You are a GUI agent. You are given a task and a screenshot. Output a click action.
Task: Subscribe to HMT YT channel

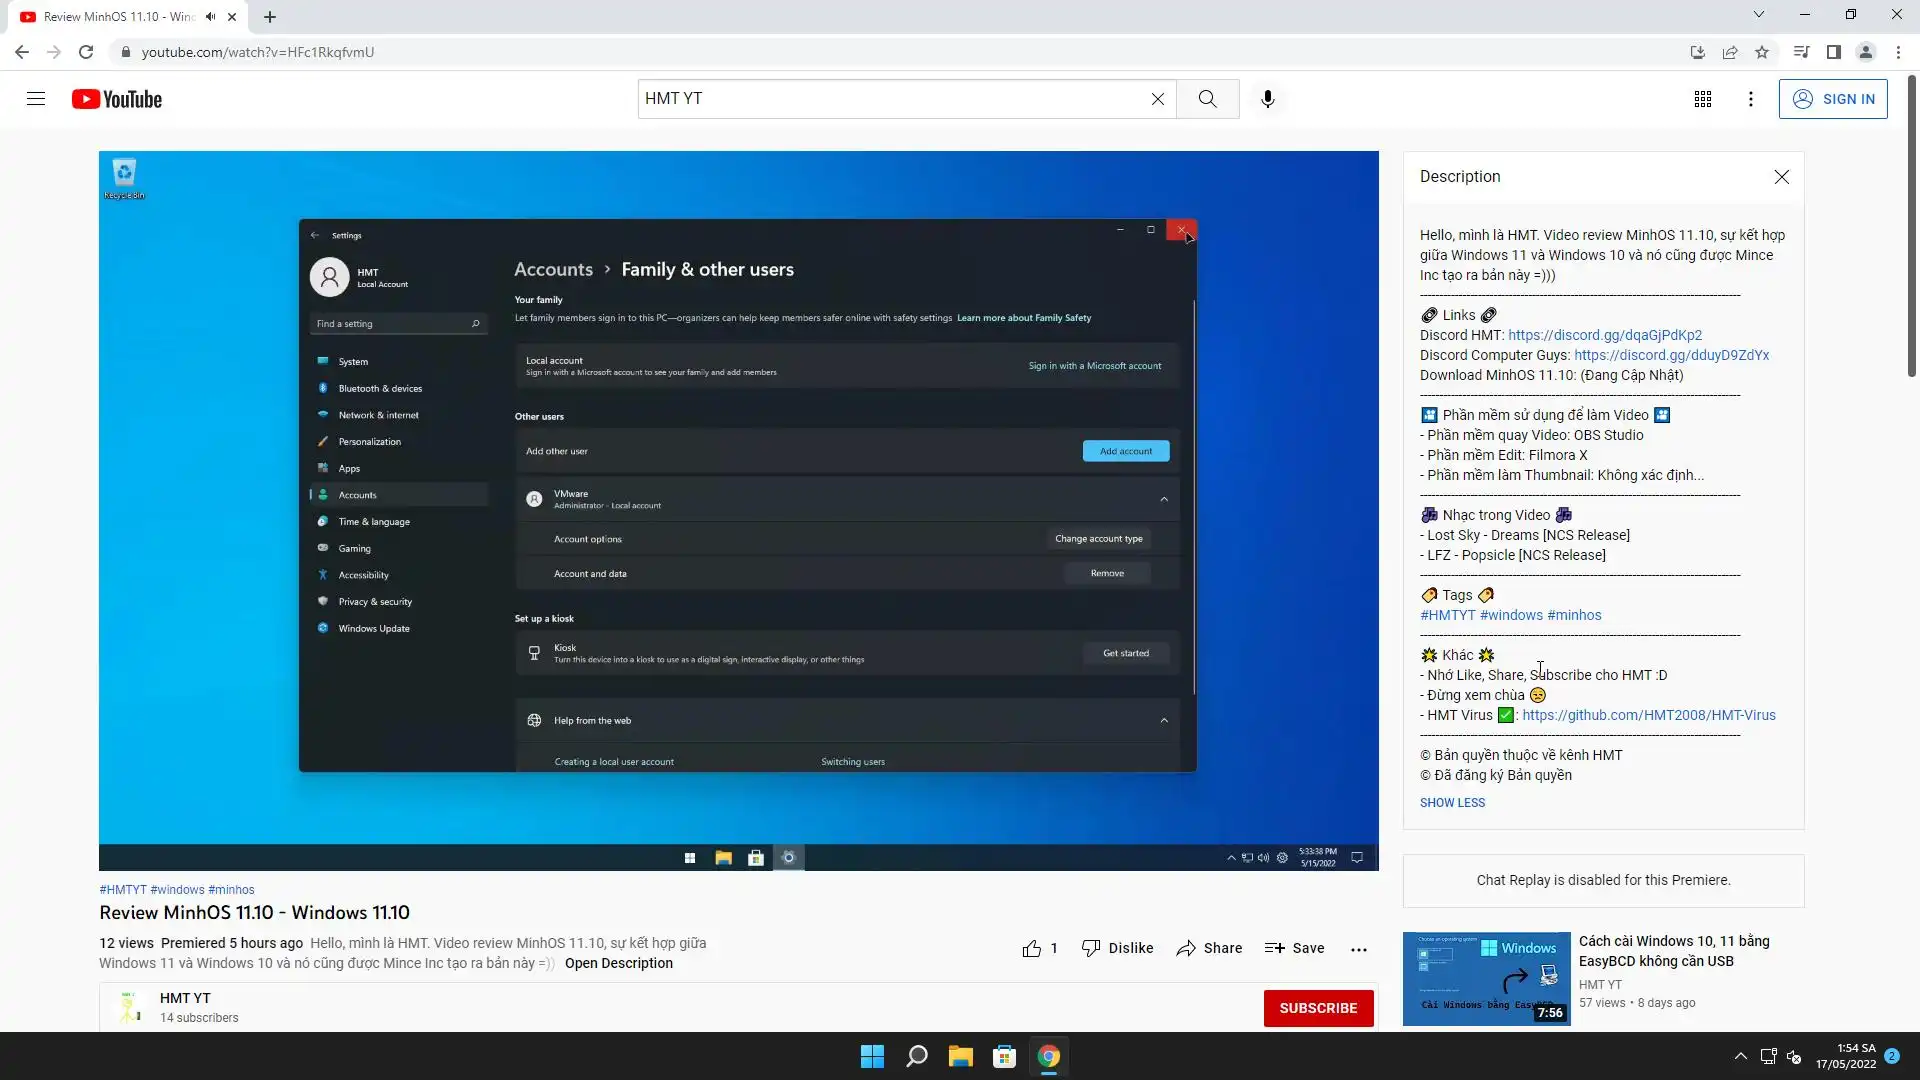tap(1317, 1008)
